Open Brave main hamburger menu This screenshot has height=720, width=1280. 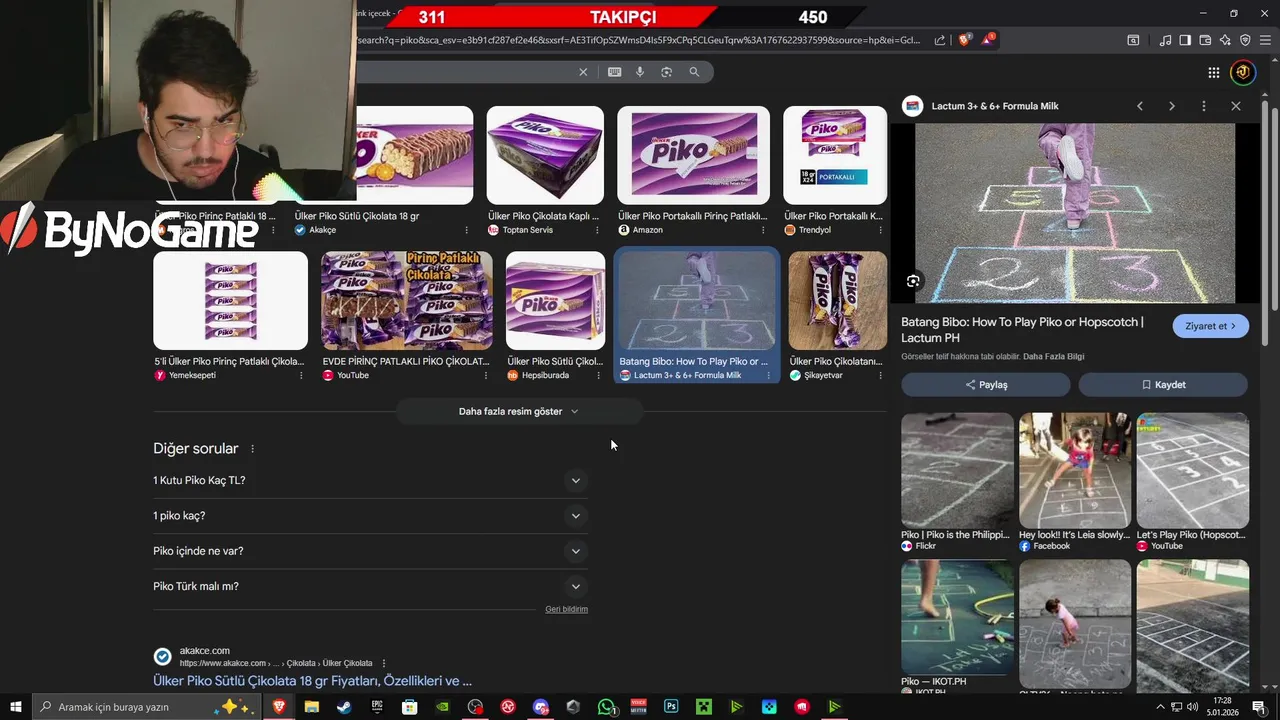tap(1265, 40)
